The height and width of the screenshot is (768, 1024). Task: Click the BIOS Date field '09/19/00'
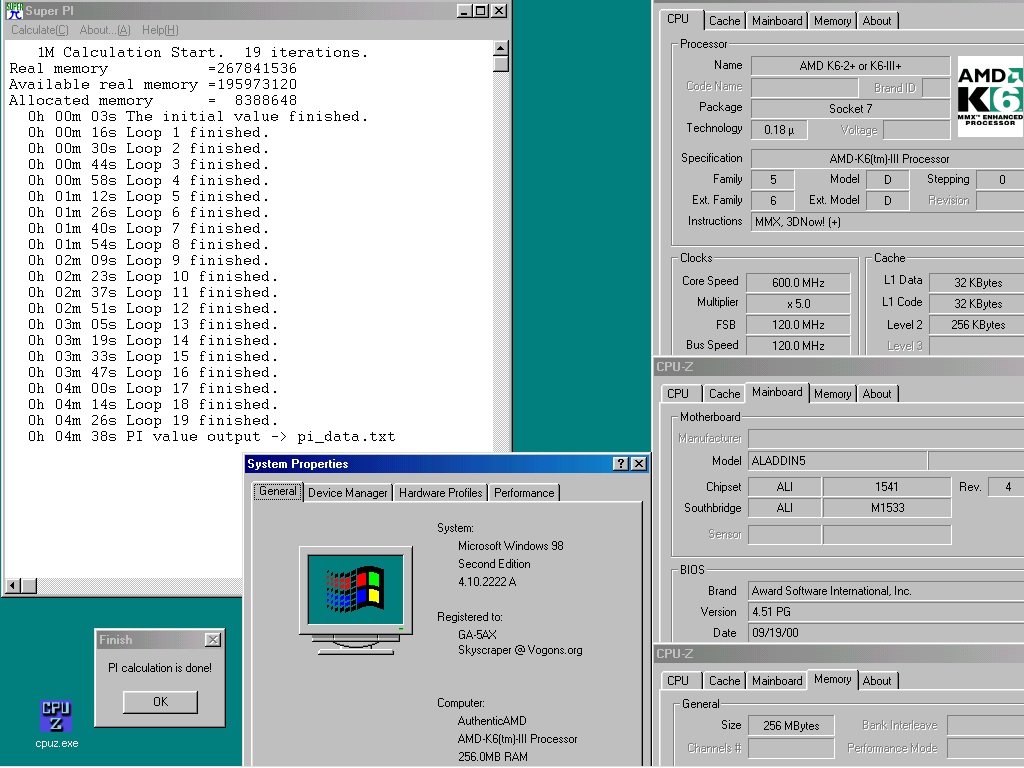point(886,633)
